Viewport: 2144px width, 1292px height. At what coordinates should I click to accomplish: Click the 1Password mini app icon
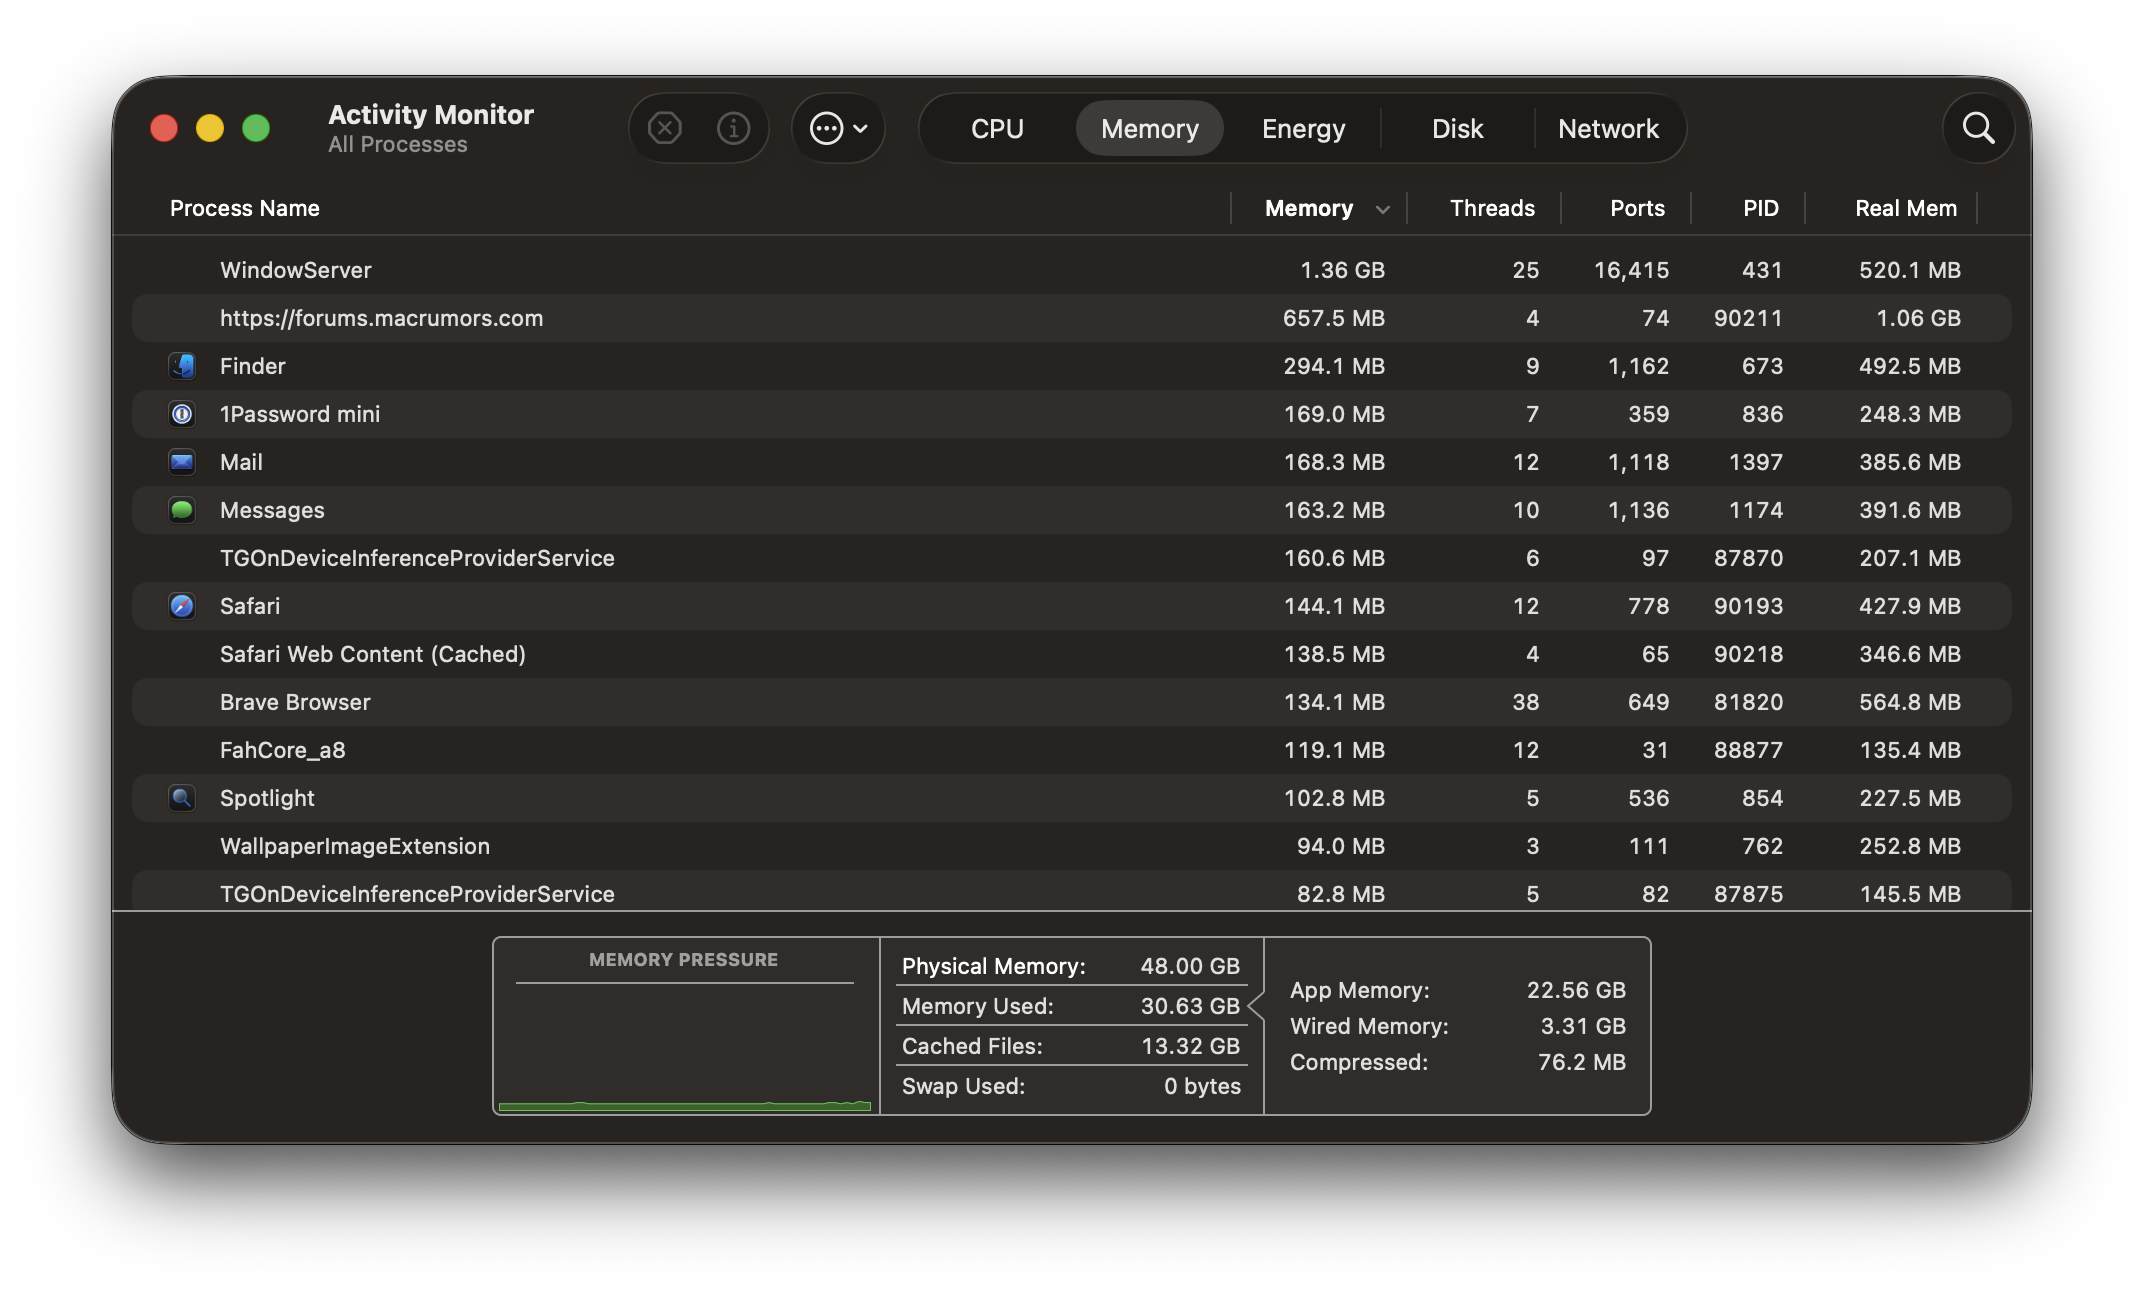coord(182,414)
